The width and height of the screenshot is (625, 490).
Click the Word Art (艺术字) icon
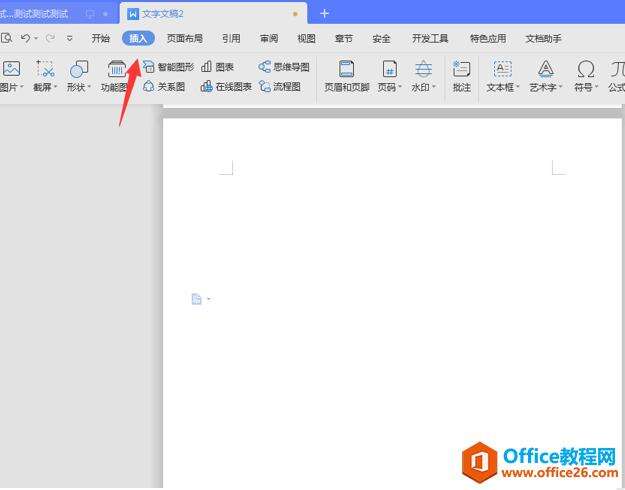click(545, 69)
